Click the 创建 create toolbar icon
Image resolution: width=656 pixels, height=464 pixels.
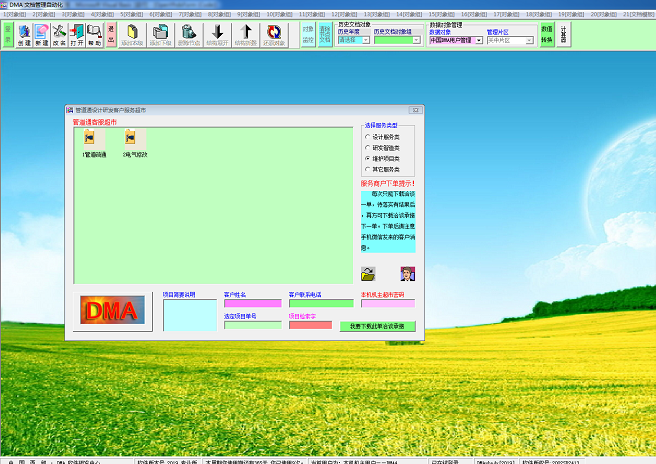(24, 34)
